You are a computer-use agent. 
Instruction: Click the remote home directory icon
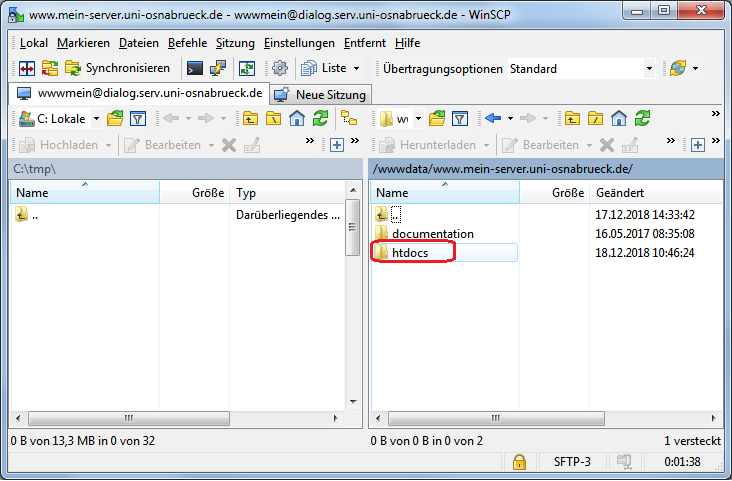tap(619, 118)
